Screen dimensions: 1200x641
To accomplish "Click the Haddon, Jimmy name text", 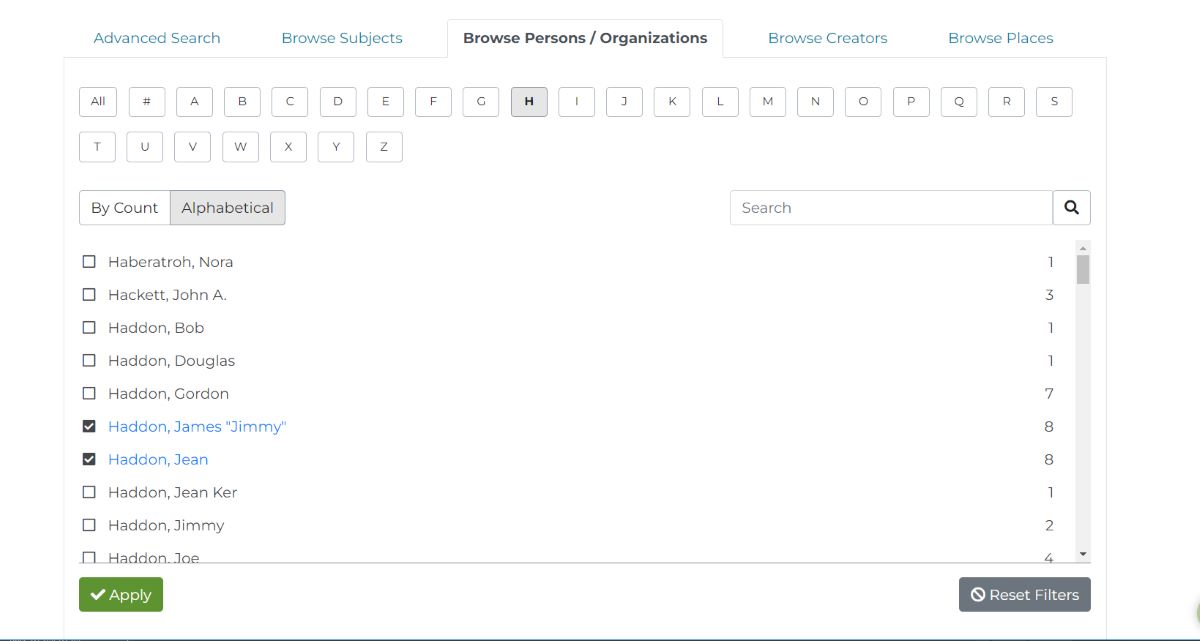I will pos(166,526).
